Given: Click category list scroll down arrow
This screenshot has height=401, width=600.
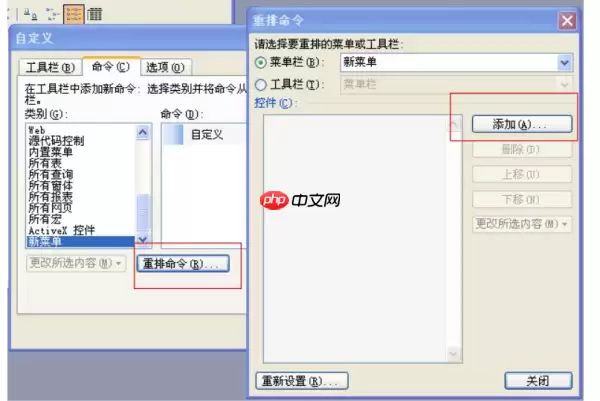Looking at the screenshot, I should 143,240.
